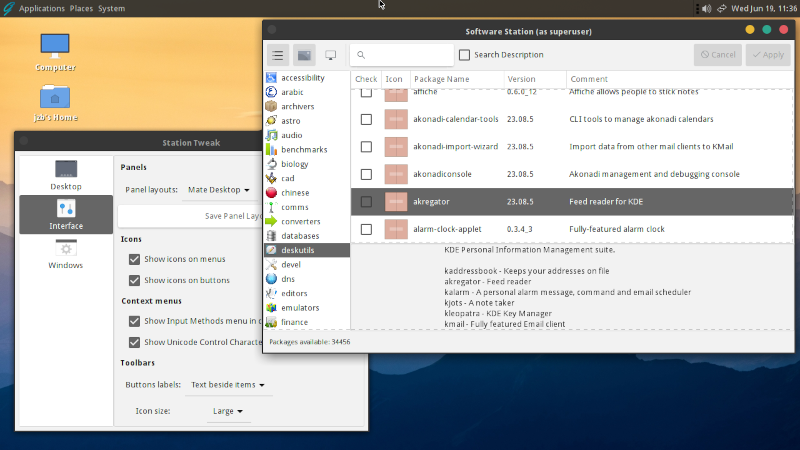This screenshot has height=450, width=800.
Task: Uncheck Show icons on menus
Action: coord(134,259)
